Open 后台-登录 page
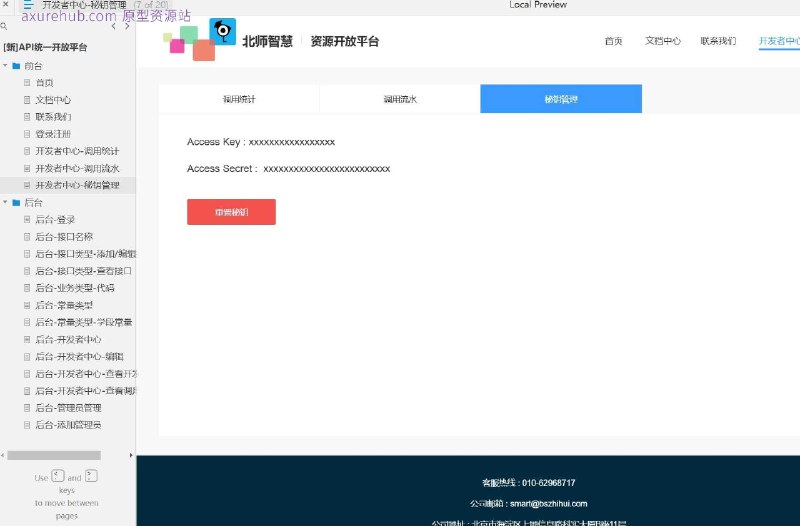This screenshot has height=526, width=800. click(55, 220)
